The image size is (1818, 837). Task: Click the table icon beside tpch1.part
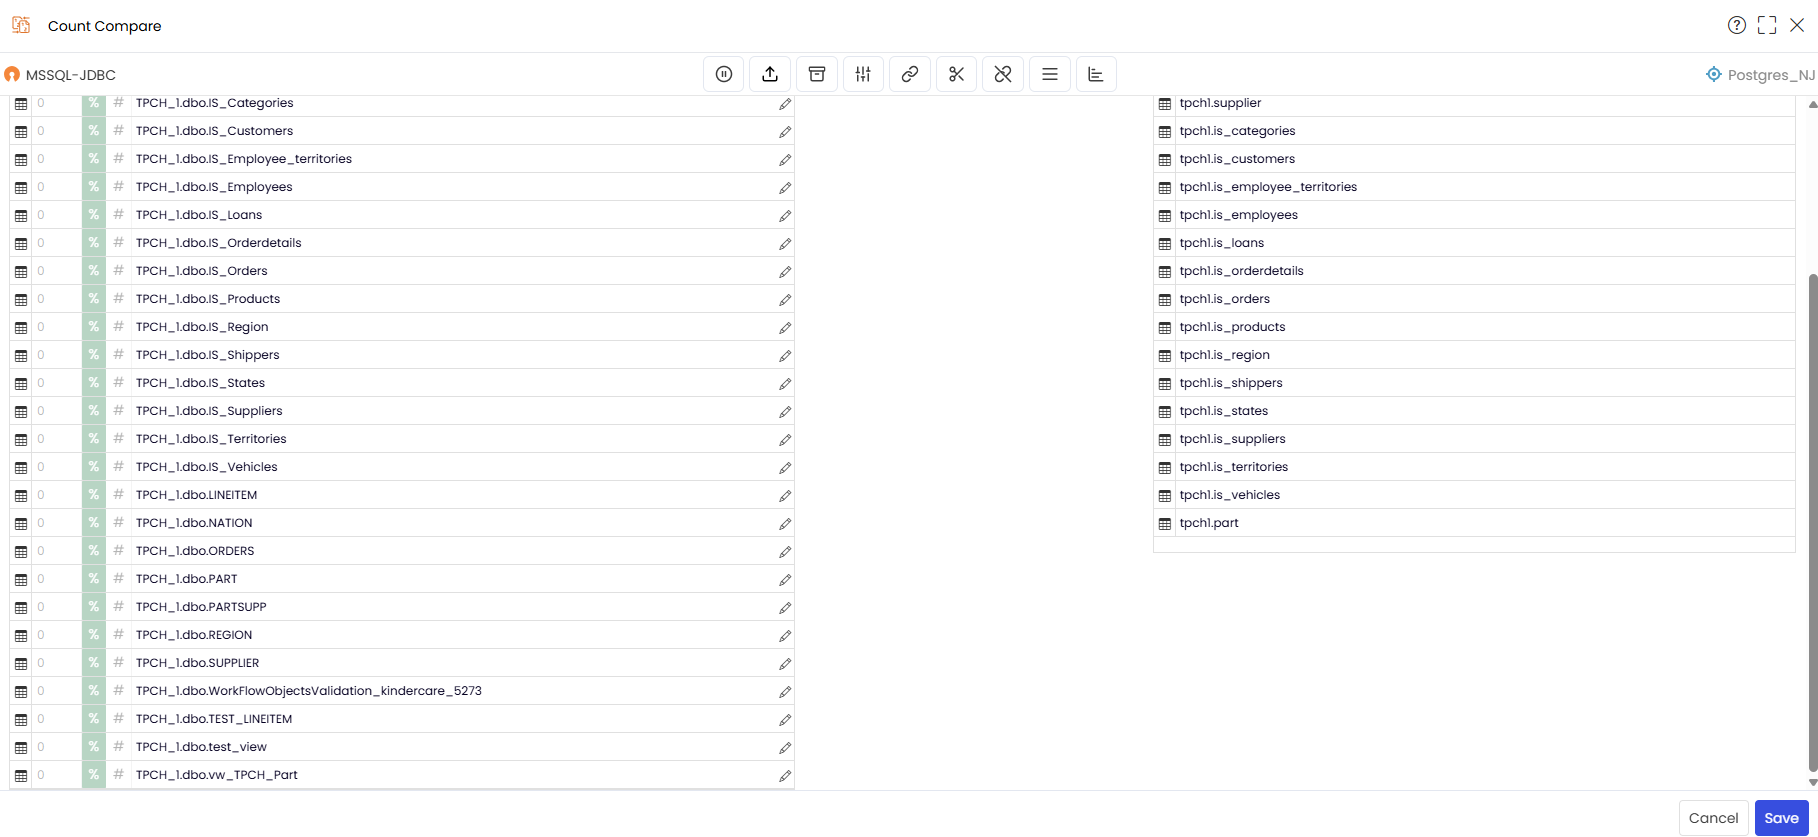(1165, 523)
